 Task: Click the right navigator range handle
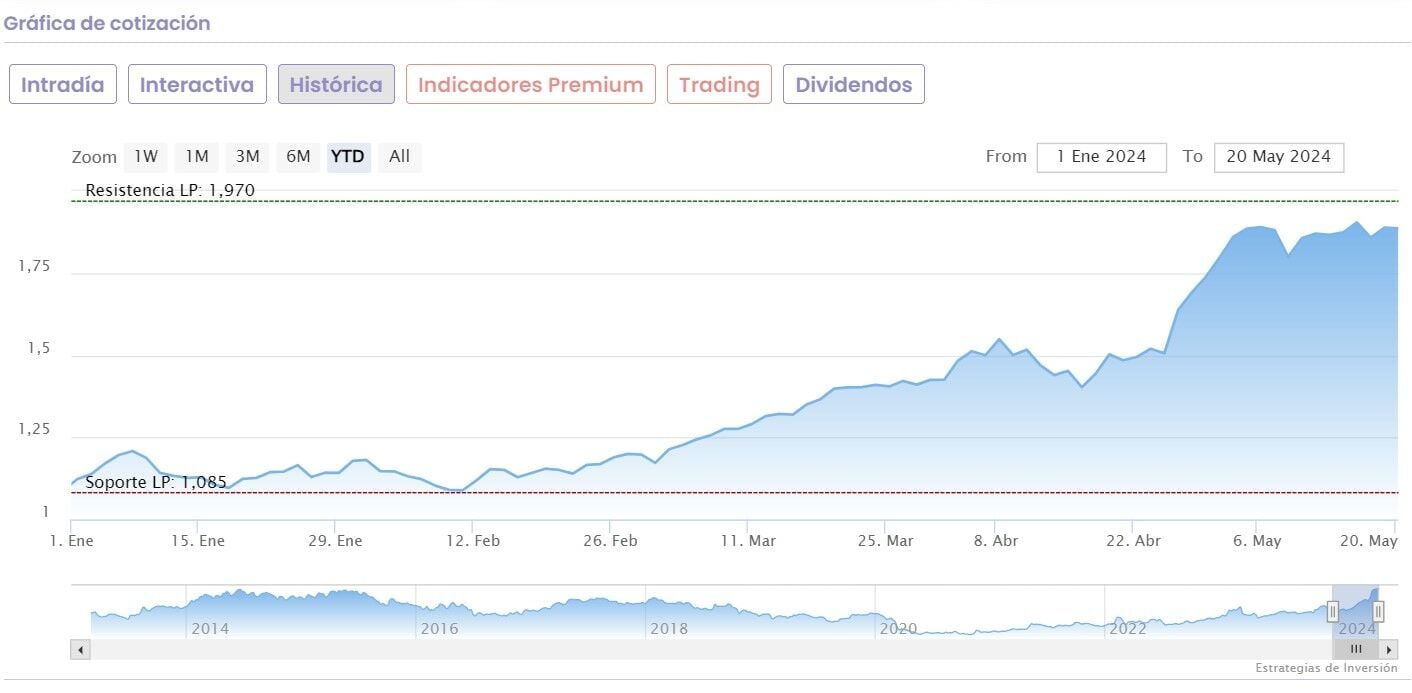pyautogui.click(x=1378, y=611)
